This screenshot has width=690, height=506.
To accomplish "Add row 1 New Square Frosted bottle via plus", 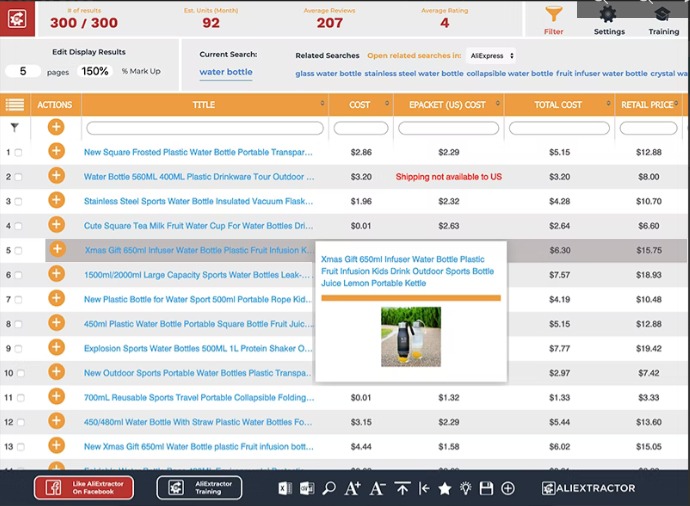I will (56, 151).
